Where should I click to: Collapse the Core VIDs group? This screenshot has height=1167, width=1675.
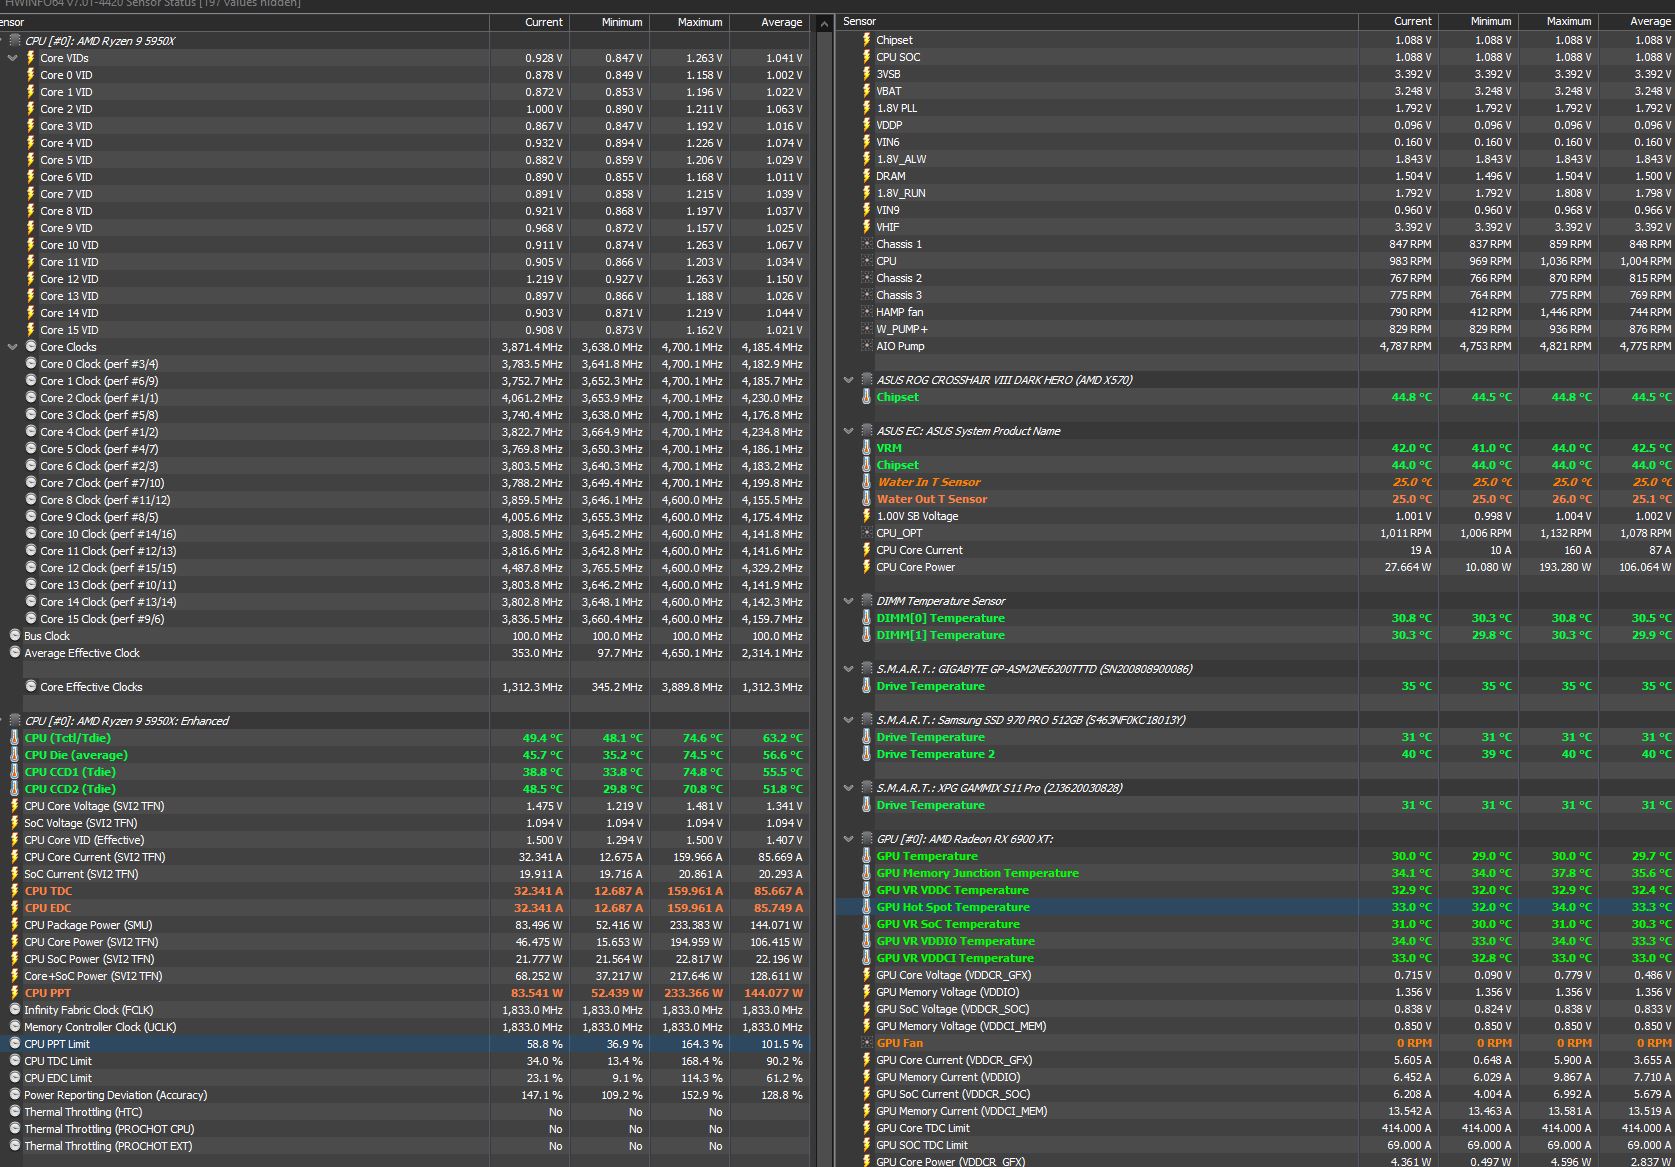coord(13,58)
